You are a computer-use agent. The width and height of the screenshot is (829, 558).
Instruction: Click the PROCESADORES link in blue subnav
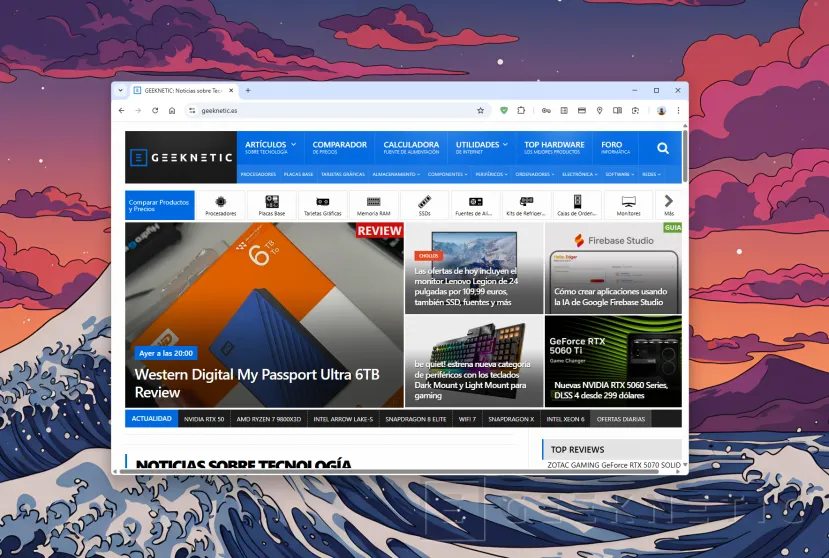tap(258, 174)
